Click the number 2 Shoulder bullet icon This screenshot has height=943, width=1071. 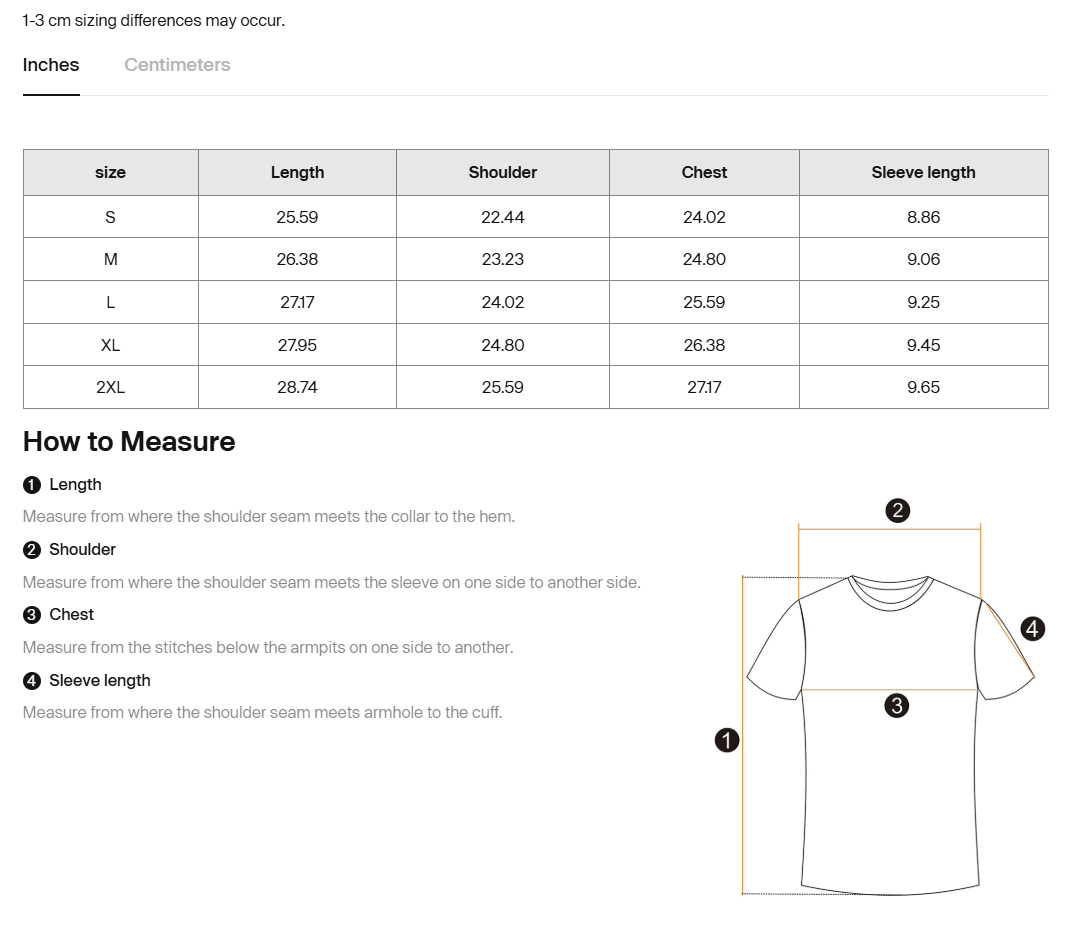coord(31,550)
